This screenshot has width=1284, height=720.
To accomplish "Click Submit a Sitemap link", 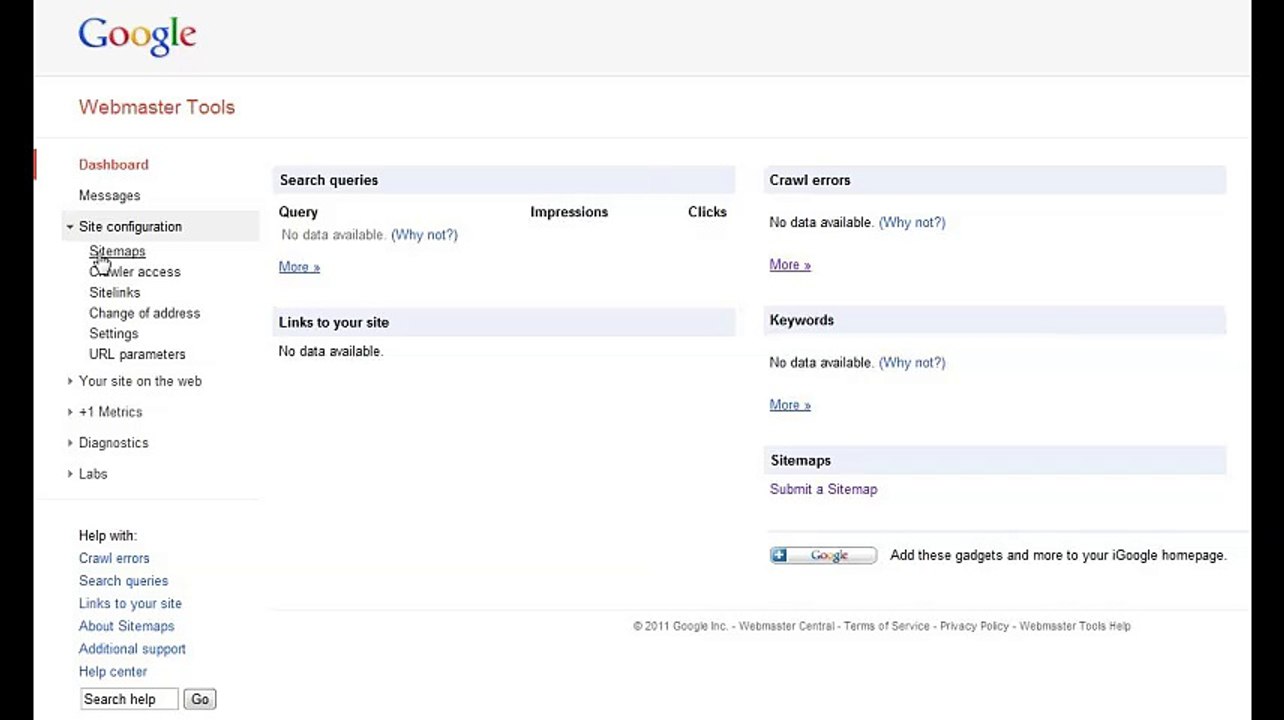I will (823, 489).
